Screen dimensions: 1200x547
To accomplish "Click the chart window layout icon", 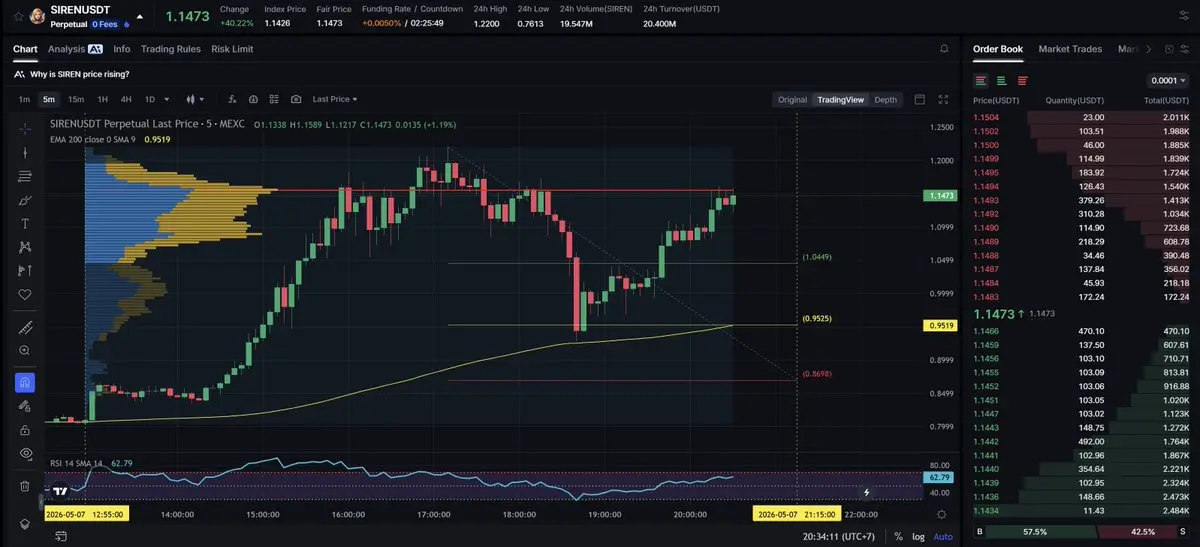I will pos(920,99).
